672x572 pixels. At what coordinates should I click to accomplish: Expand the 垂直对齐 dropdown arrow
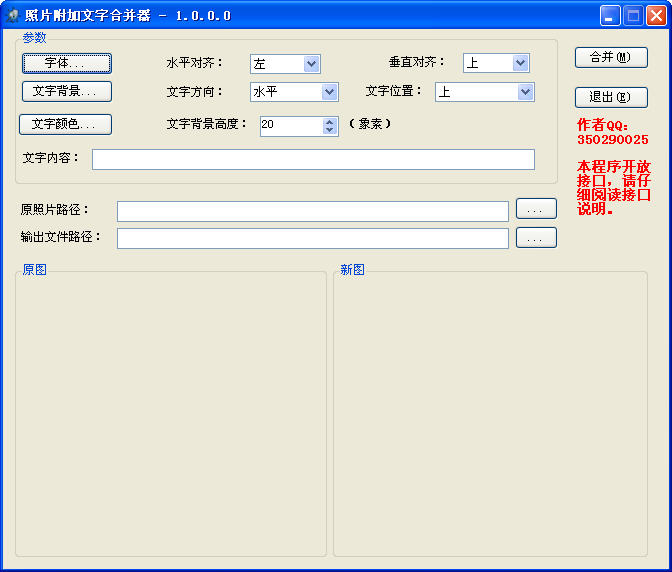pos(520,63)
